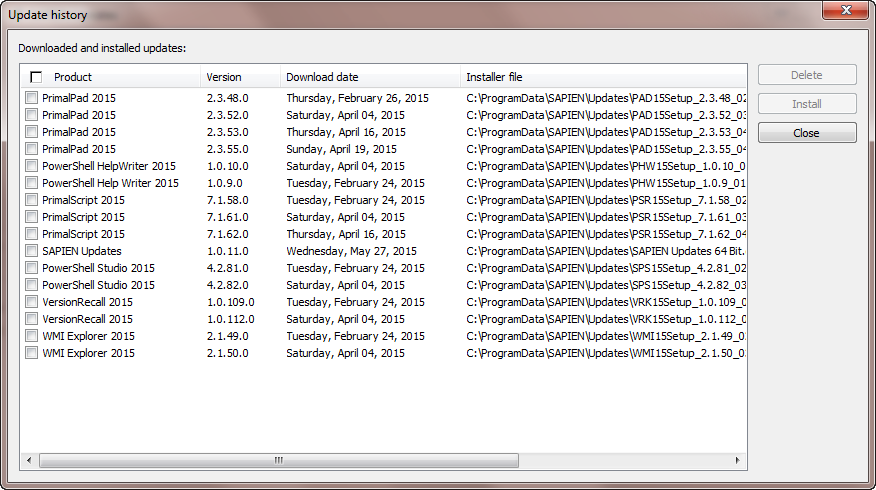Viewport: 876px width, 490px height.
Task: Click the date Wednesday, May 27, 2015
Action: click(x=351, y=251)
